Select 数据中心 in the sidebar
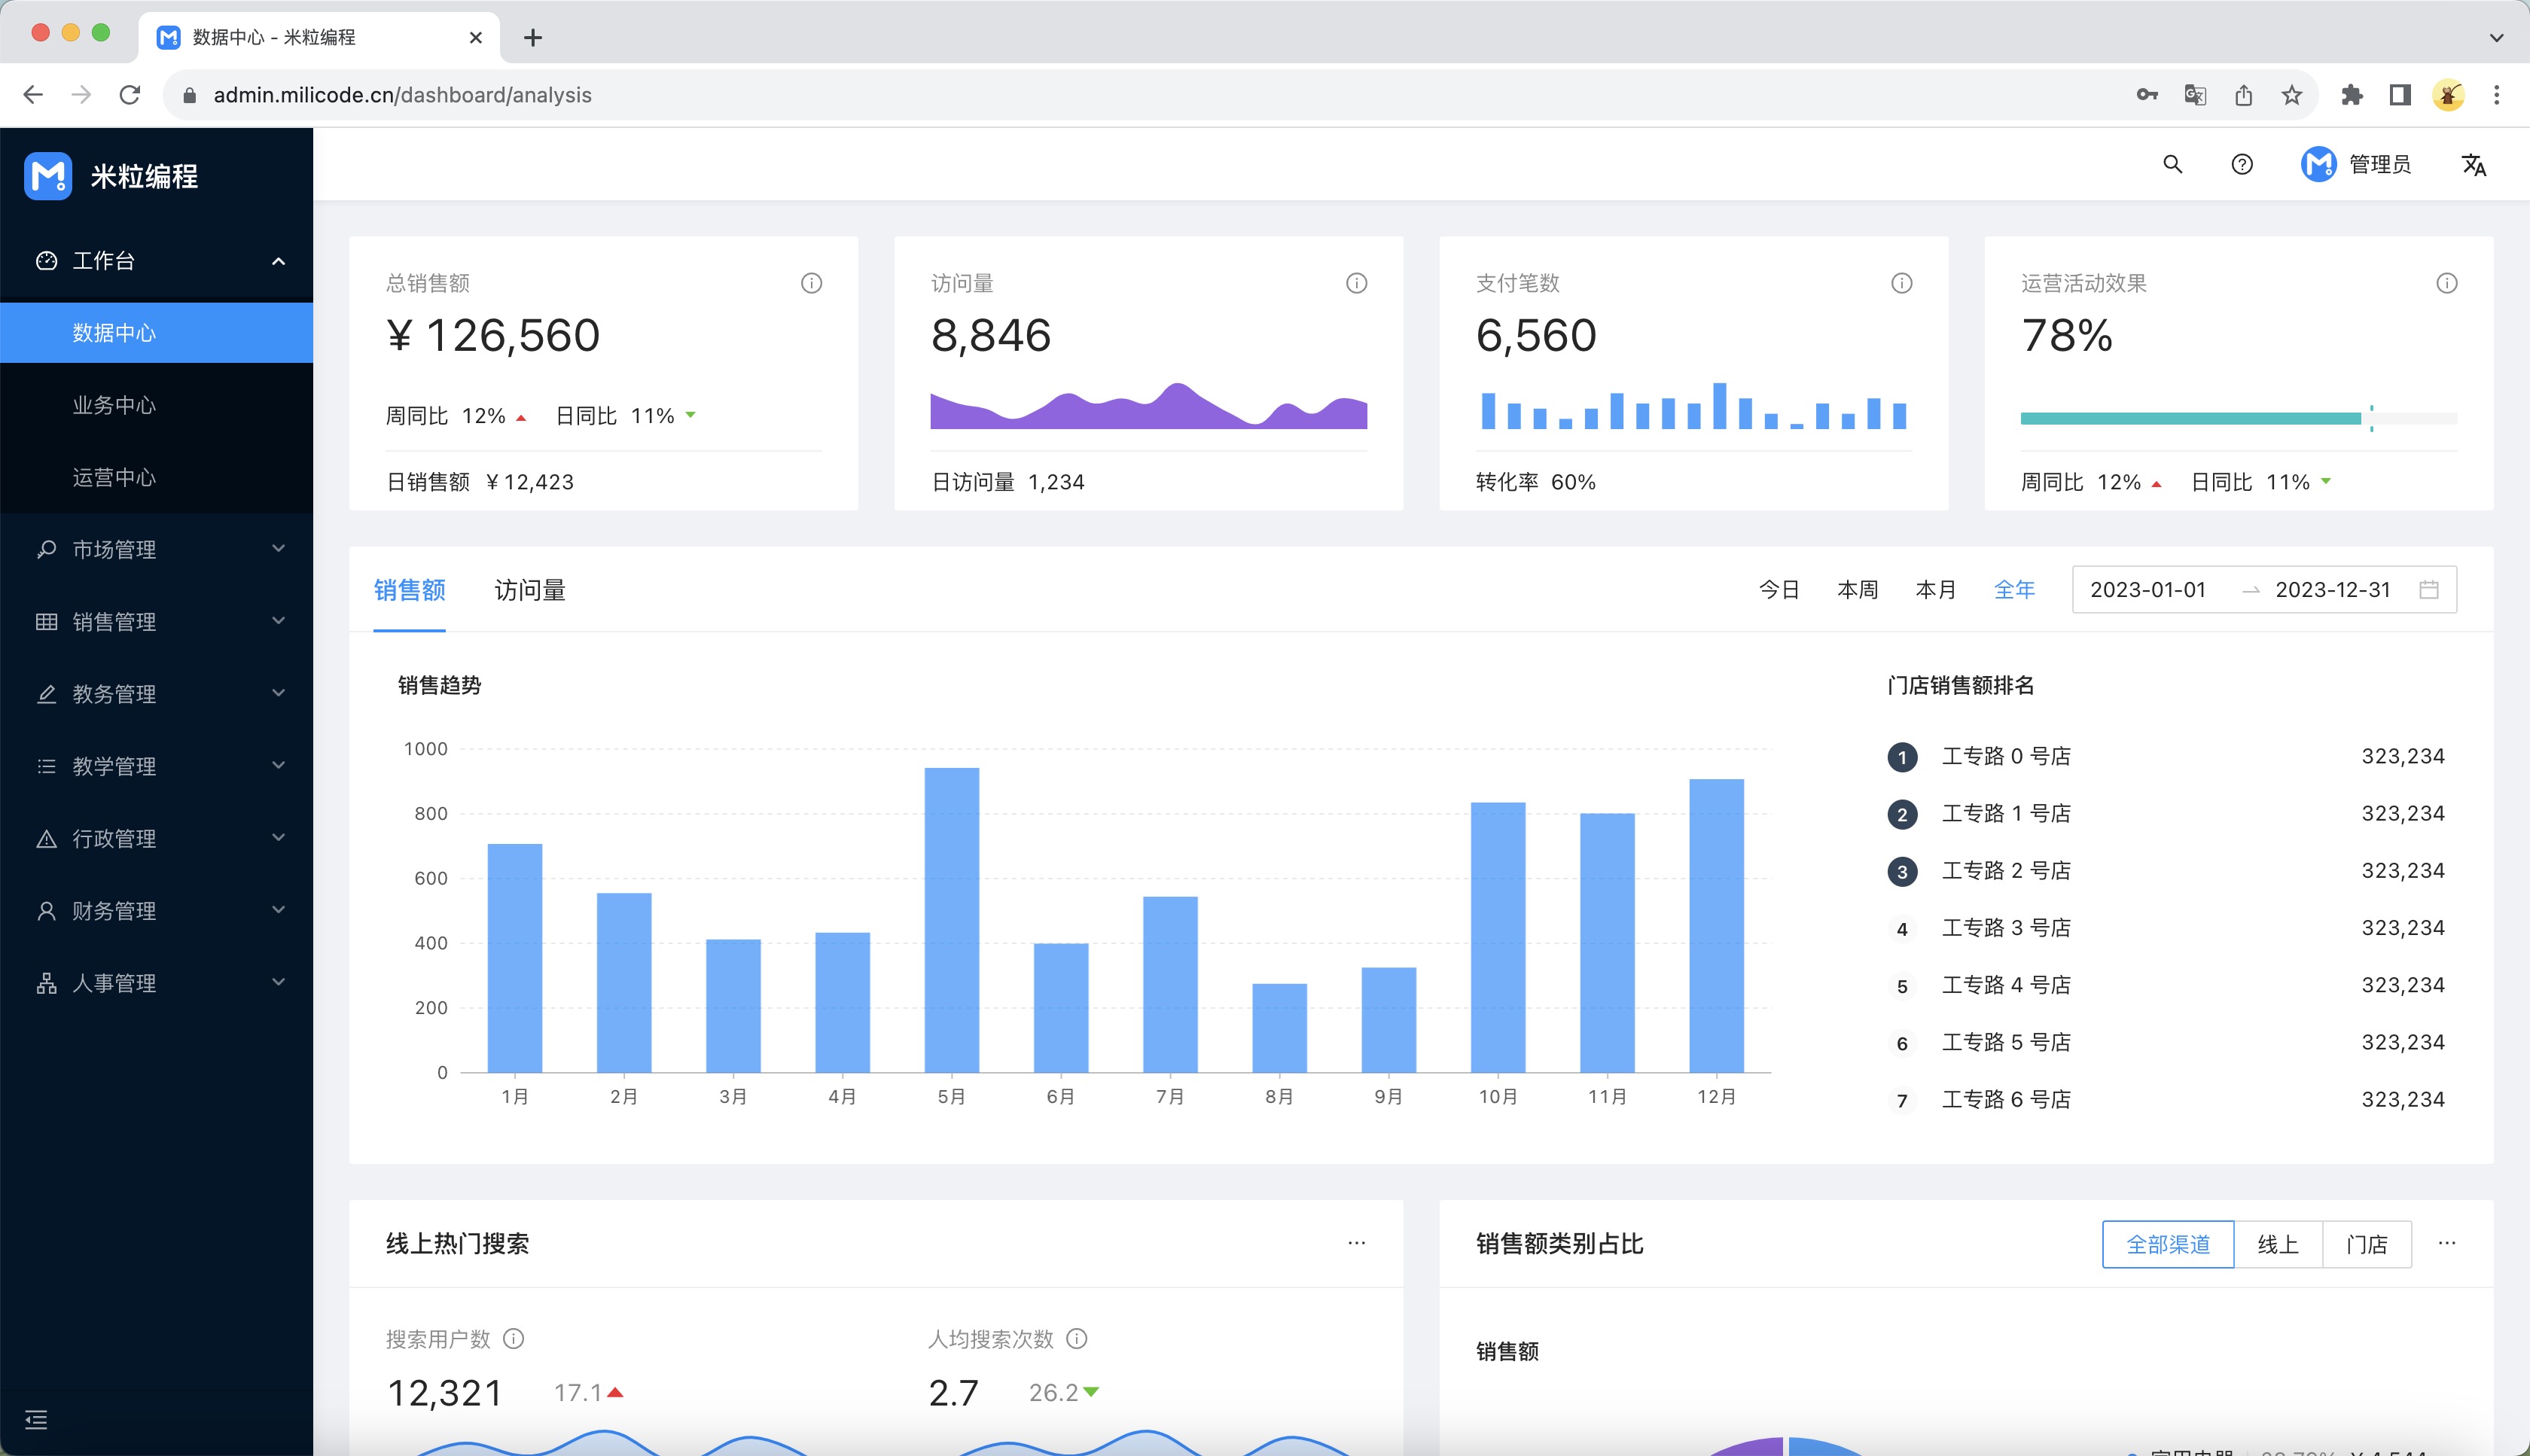 156,333
